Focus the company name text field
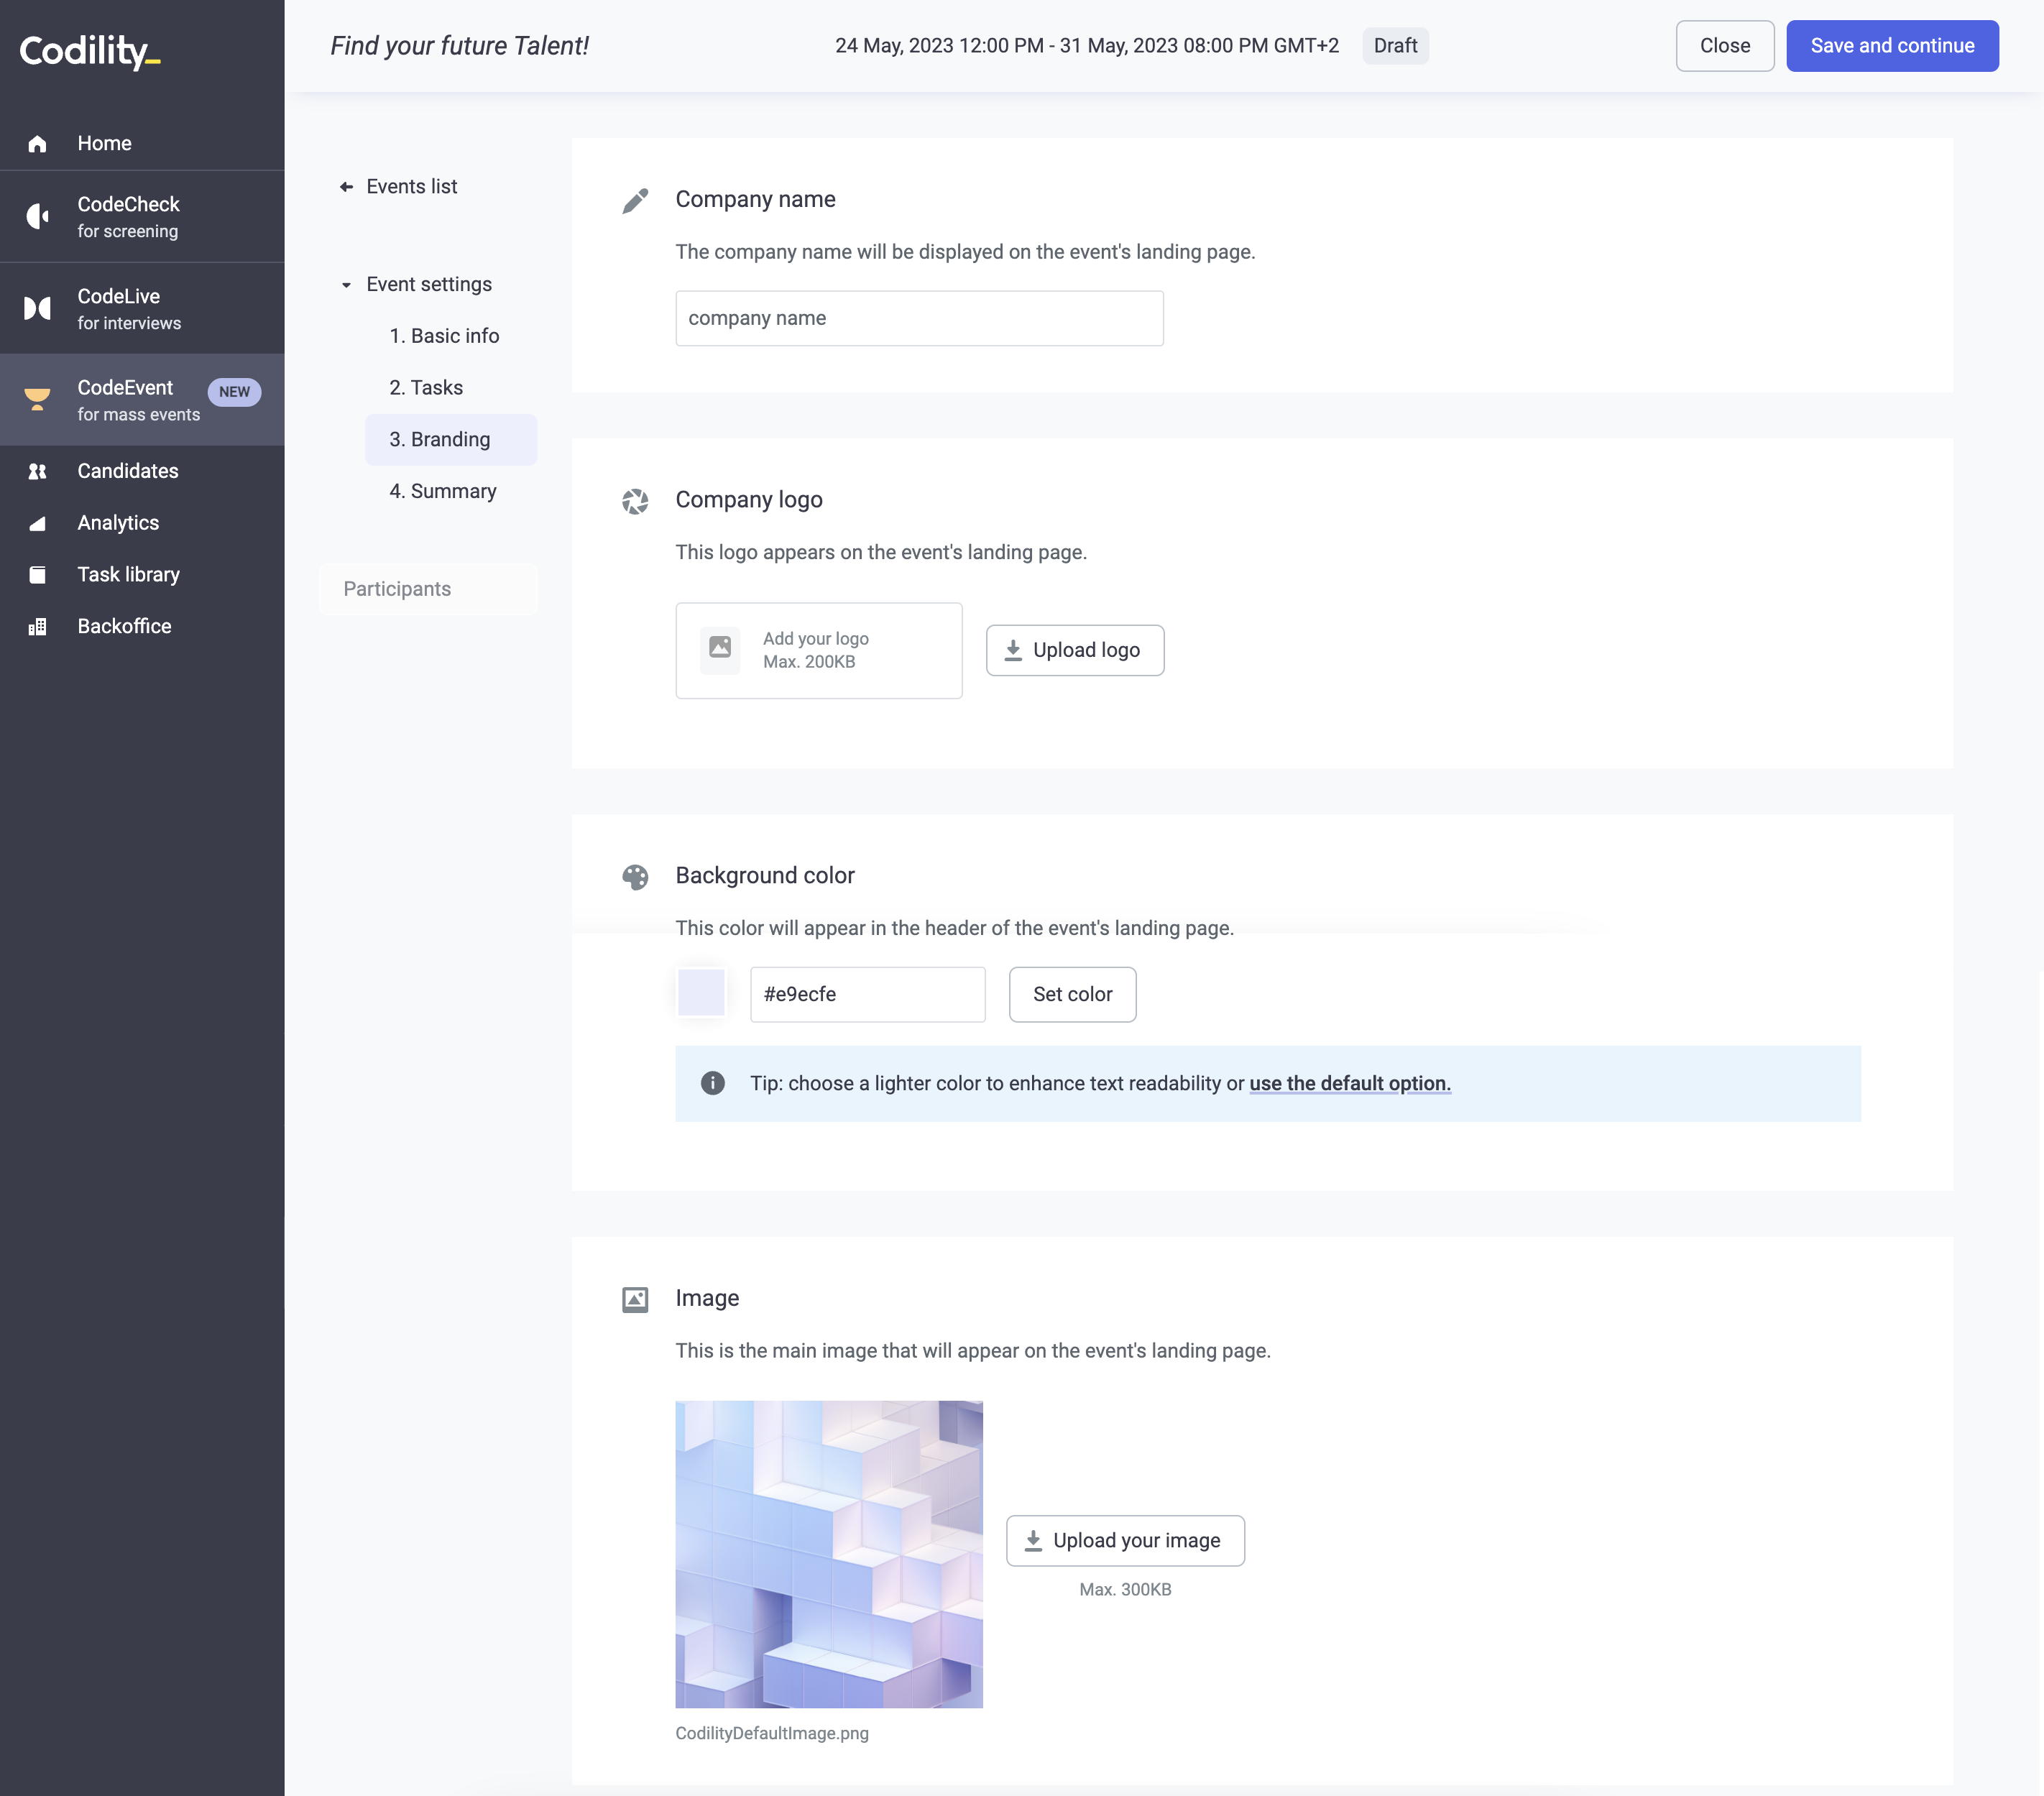Viewport: 2044px width, 1796px height. point(918,318)
